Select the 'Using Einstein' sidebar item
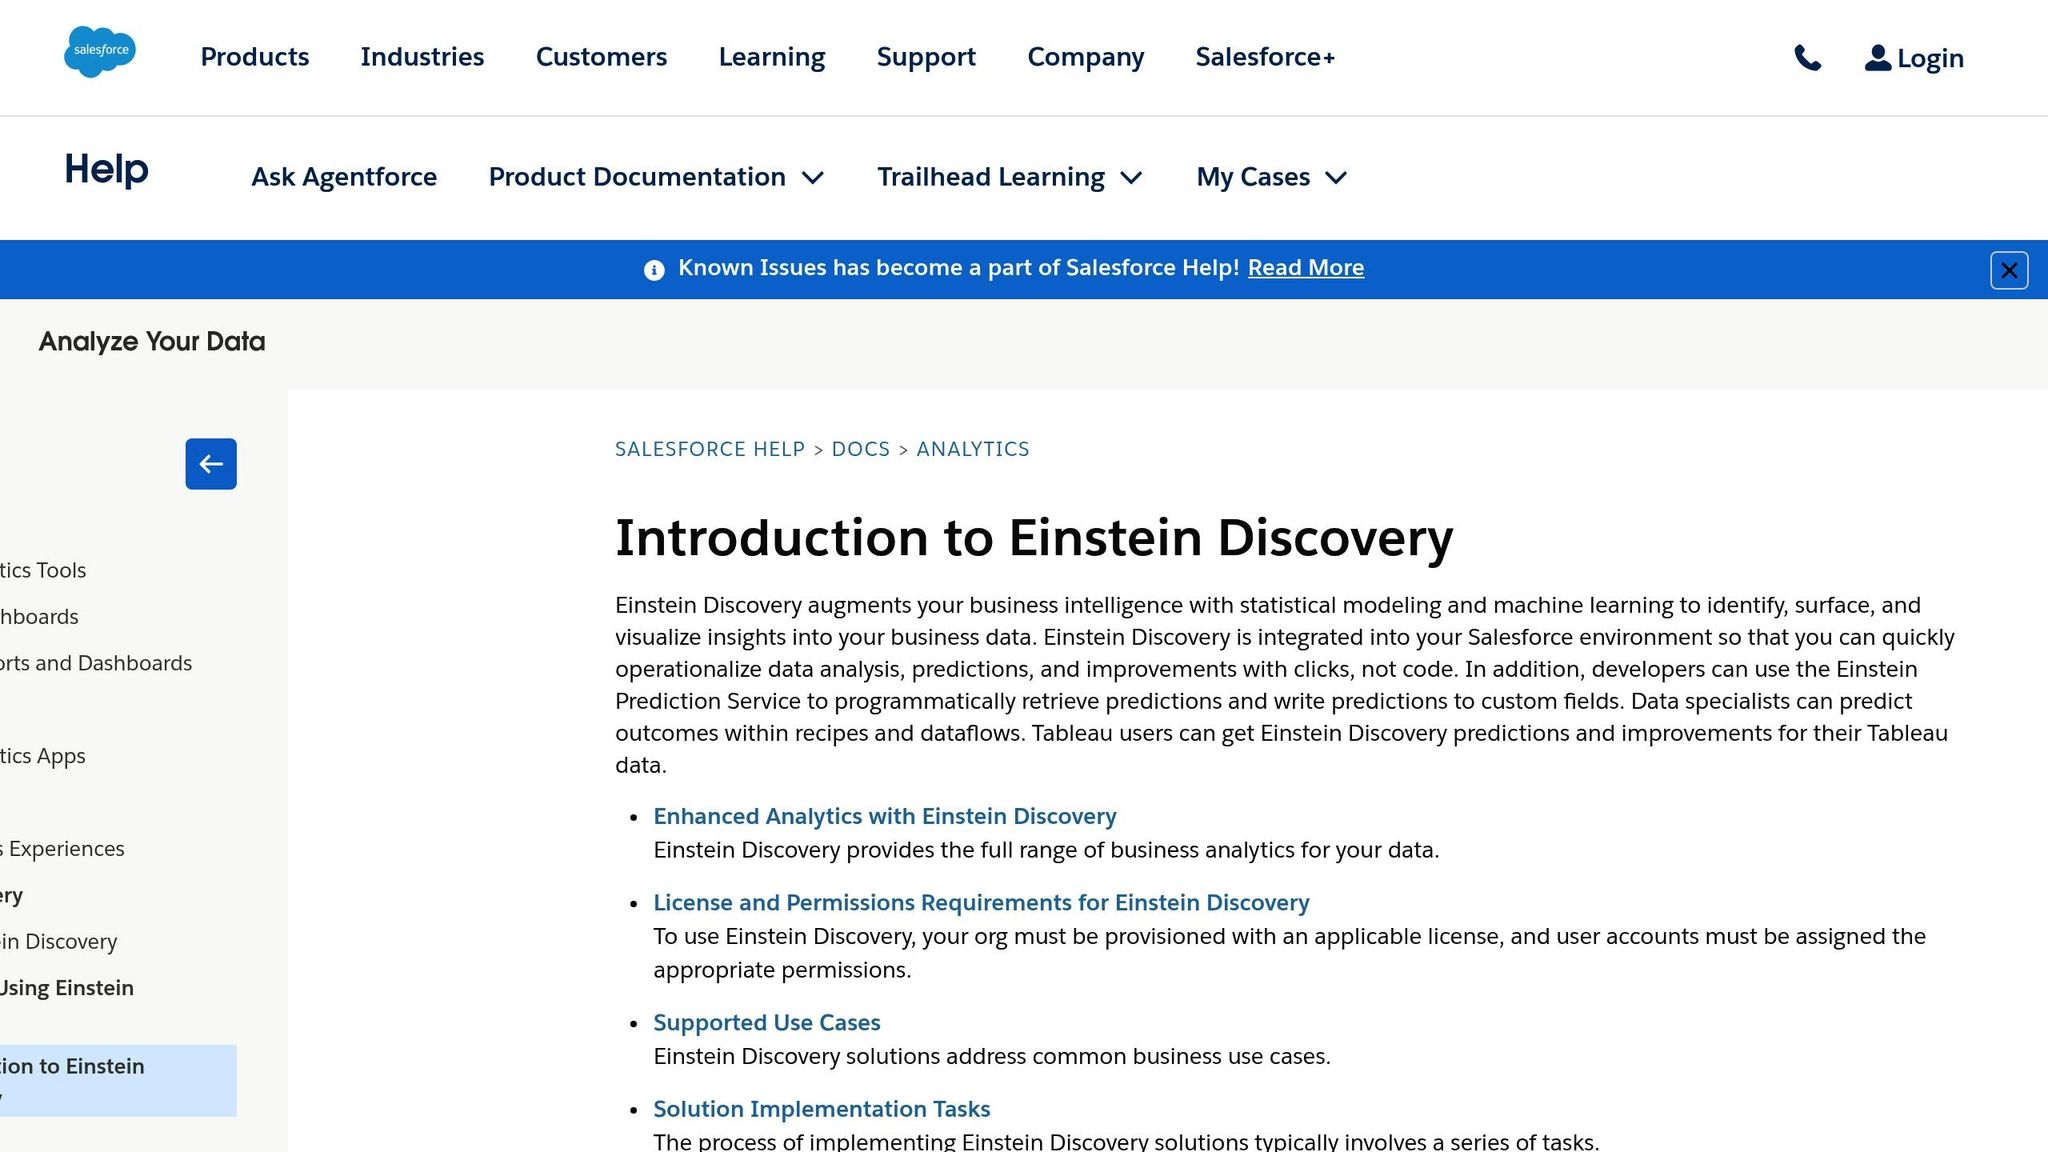This screenshot has height=1152, width=2048. 67,988
